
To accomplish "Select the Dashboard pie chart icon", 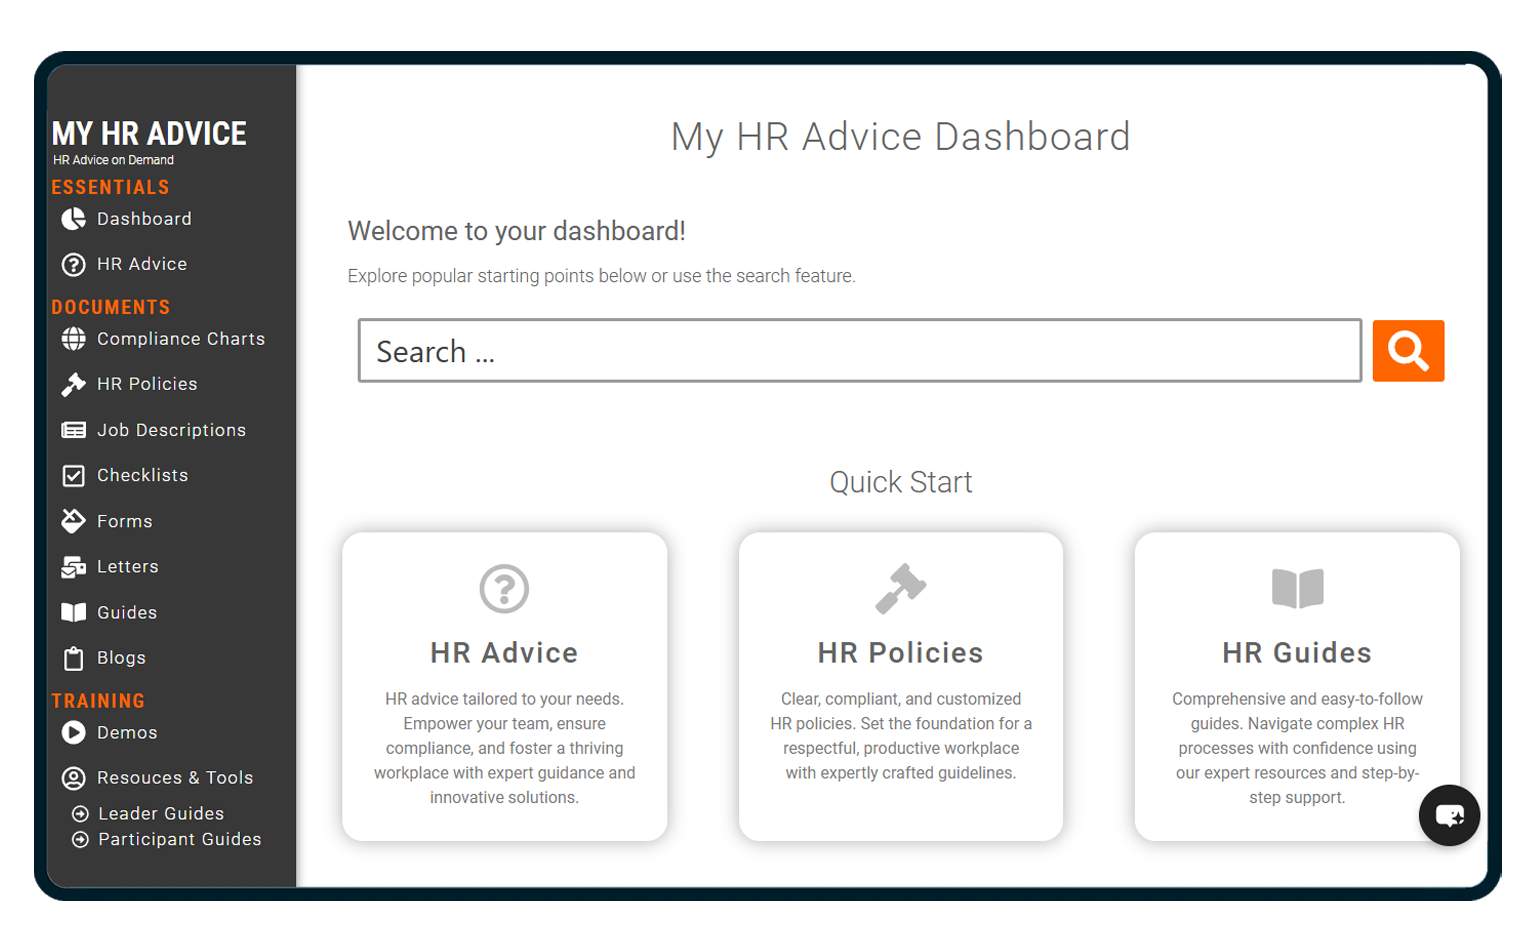I will (72, 219).
